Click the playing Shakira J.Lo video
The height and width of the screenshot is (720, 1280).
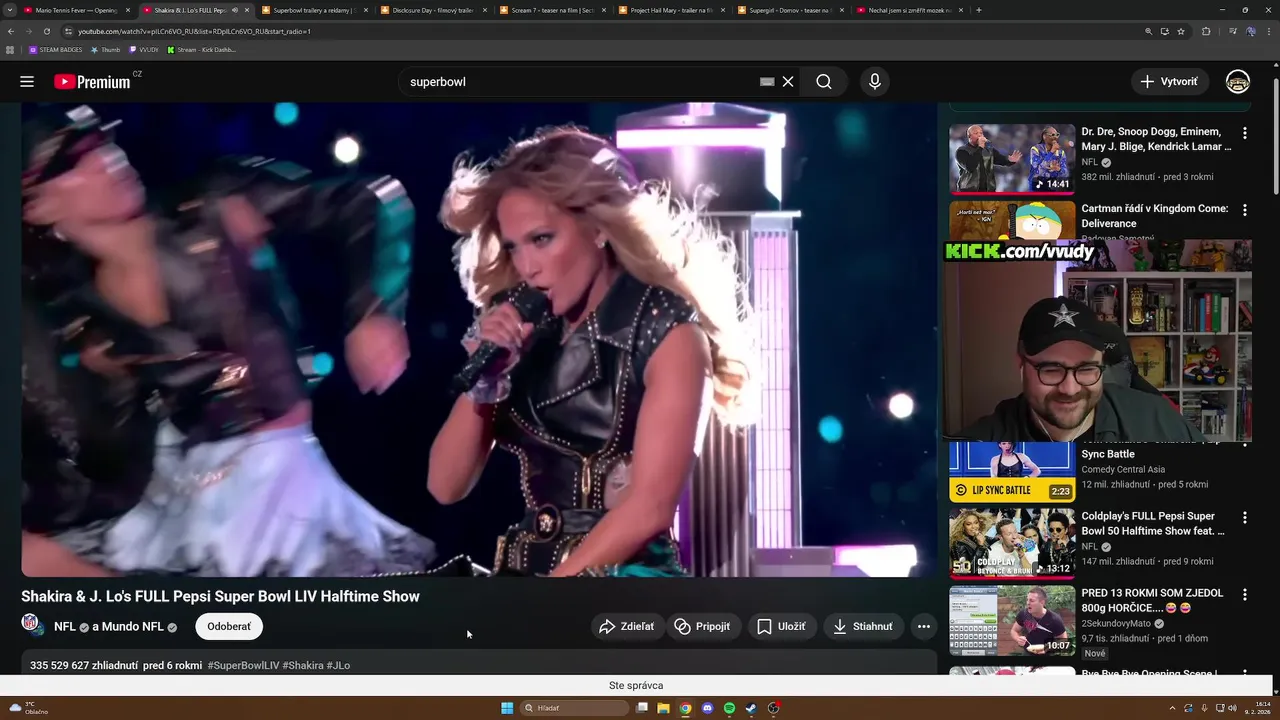point(479,338)
